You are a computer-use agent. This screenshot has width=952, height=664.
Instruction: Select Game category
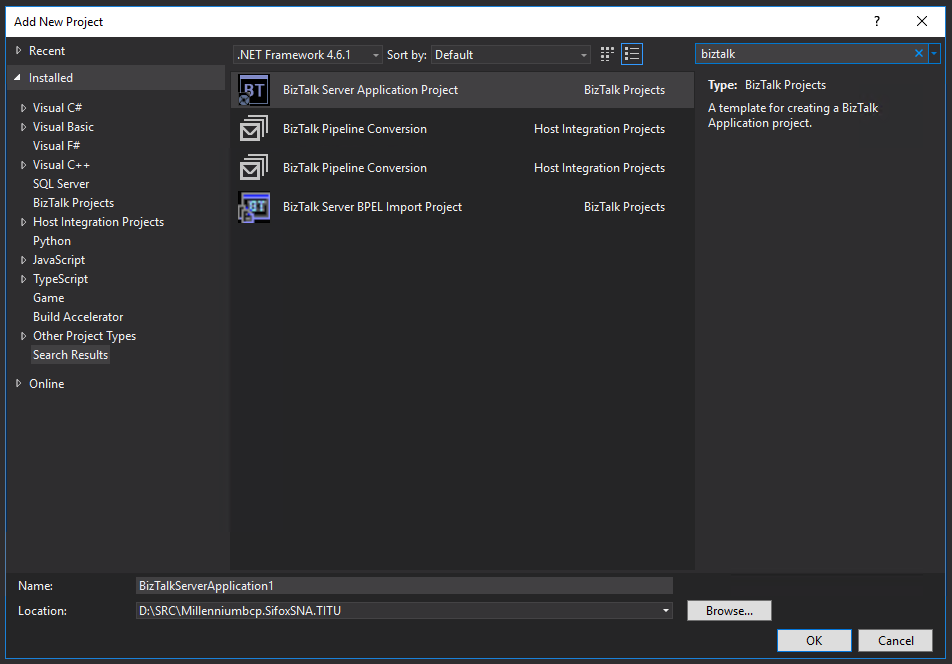(49, 298)
